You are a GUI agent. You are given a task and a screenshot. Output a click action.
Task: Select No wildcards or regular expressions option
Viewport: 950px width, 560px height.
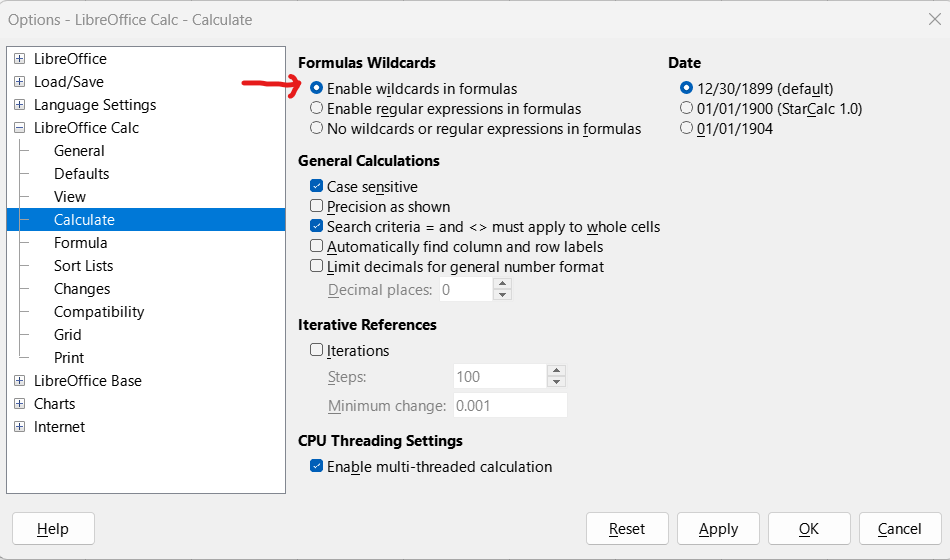(x=316, y=128)
